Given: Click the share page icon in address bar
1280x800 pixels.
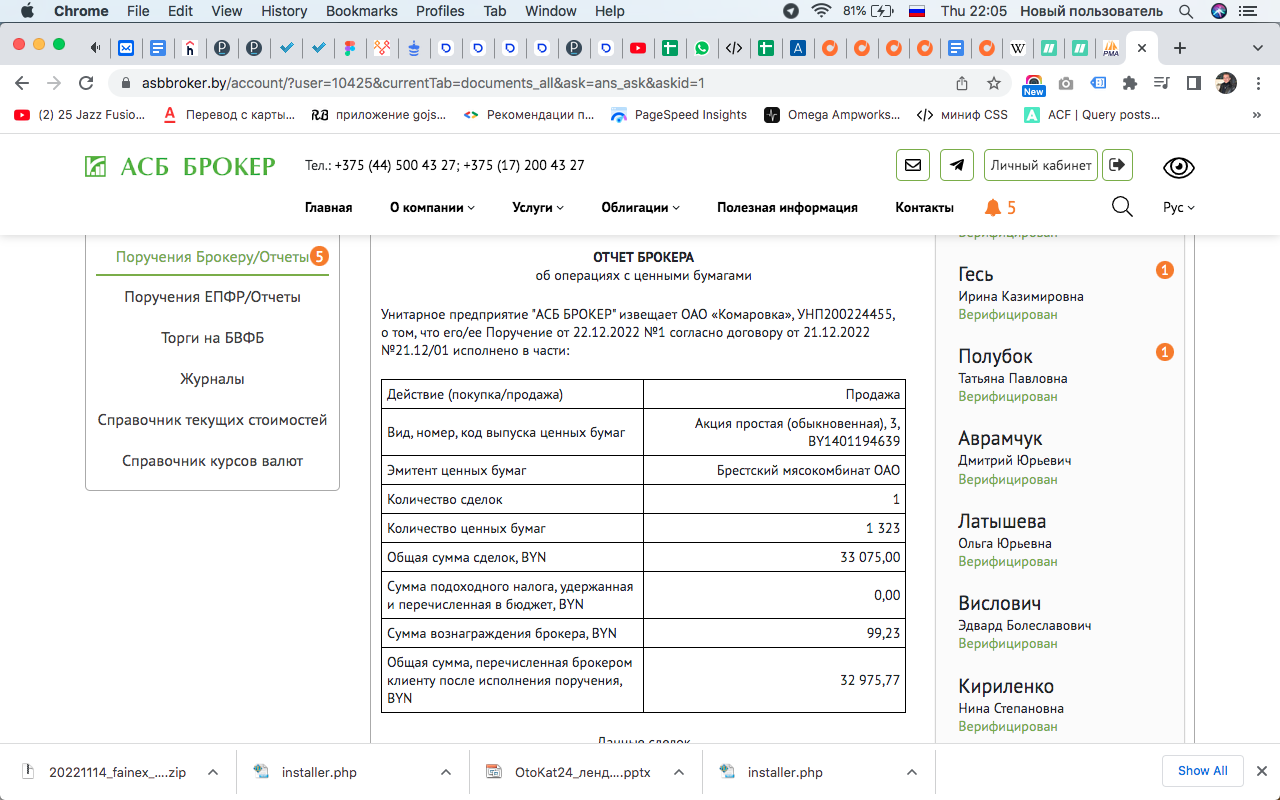Looking at the screenshot, I should point(962,83).
